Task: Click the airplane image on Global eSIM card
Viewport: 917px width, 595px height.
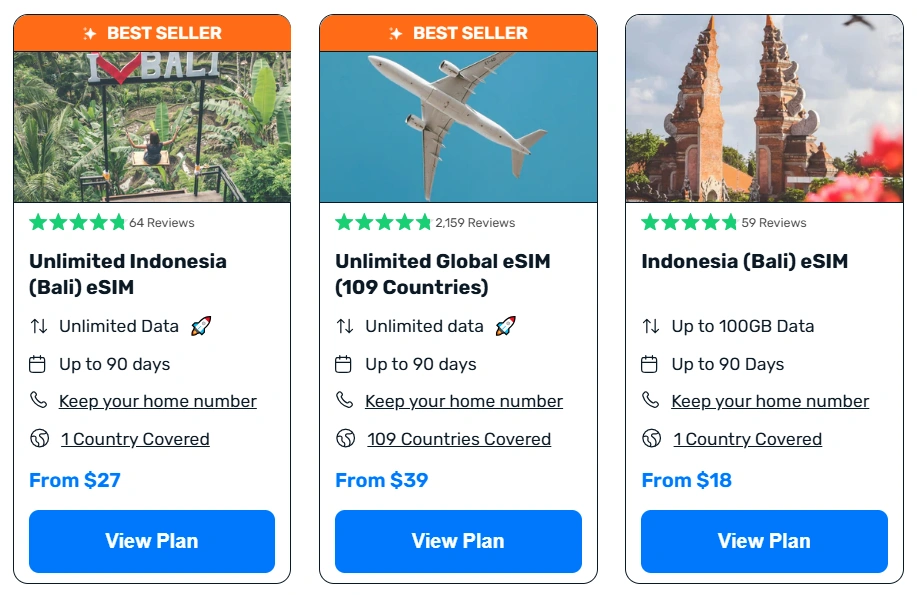Action: [x=458, y=127]
